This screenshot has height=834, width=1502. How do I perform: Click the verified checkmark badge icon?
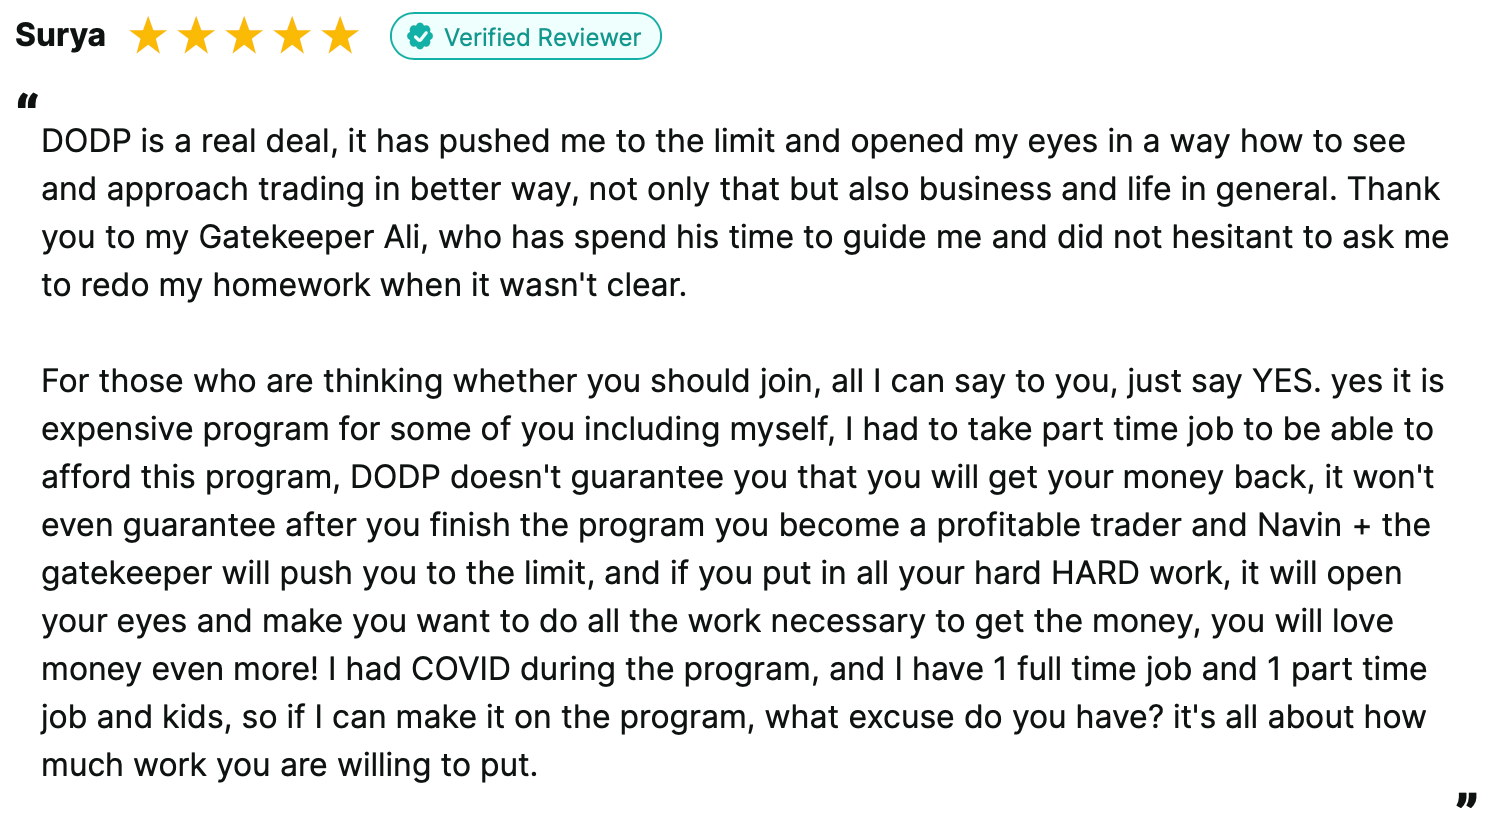[421, 37]
